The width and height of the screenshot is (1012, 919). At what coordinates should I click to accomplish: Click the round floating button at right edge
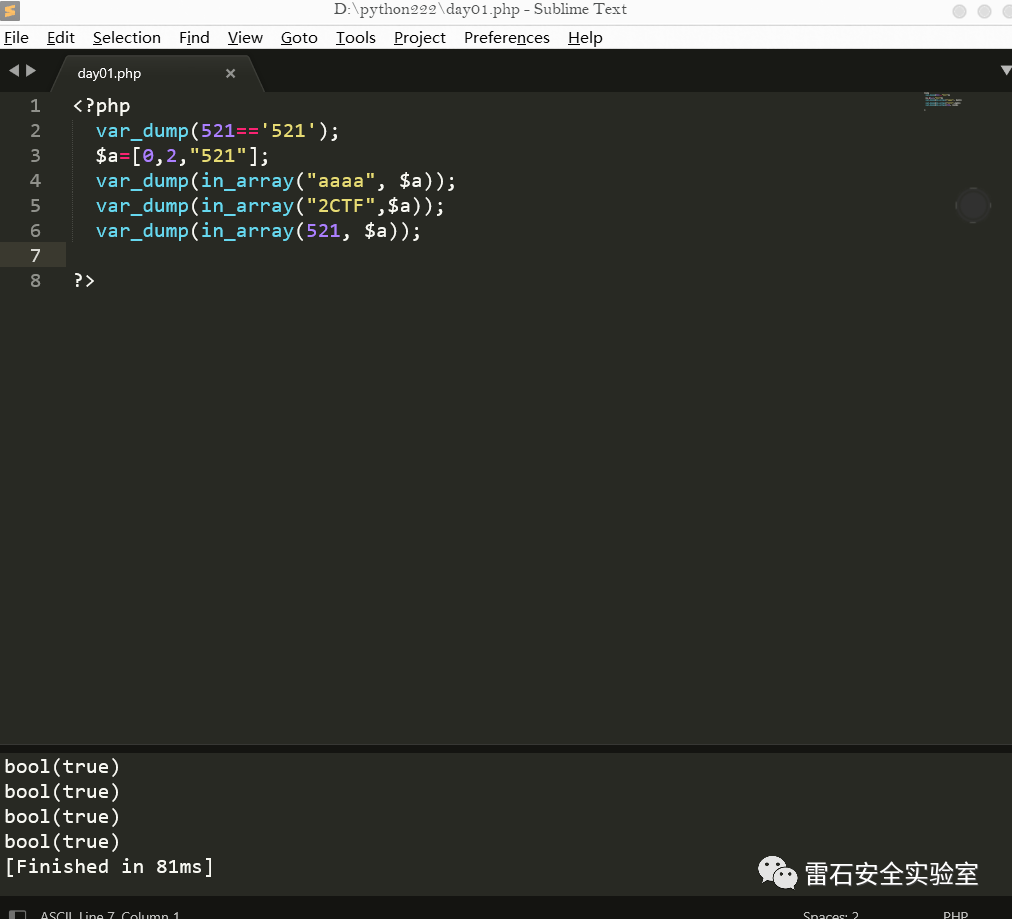pos(972,205)
